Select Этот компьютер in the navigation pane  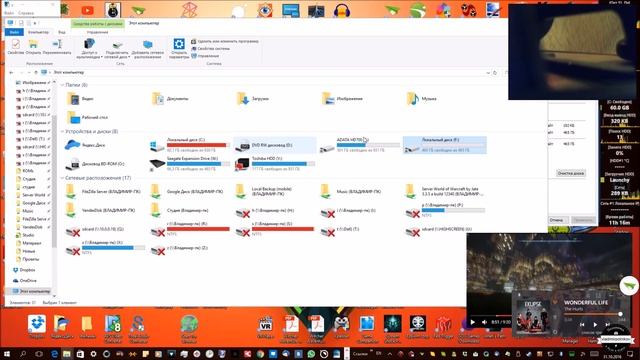point(31,291)
